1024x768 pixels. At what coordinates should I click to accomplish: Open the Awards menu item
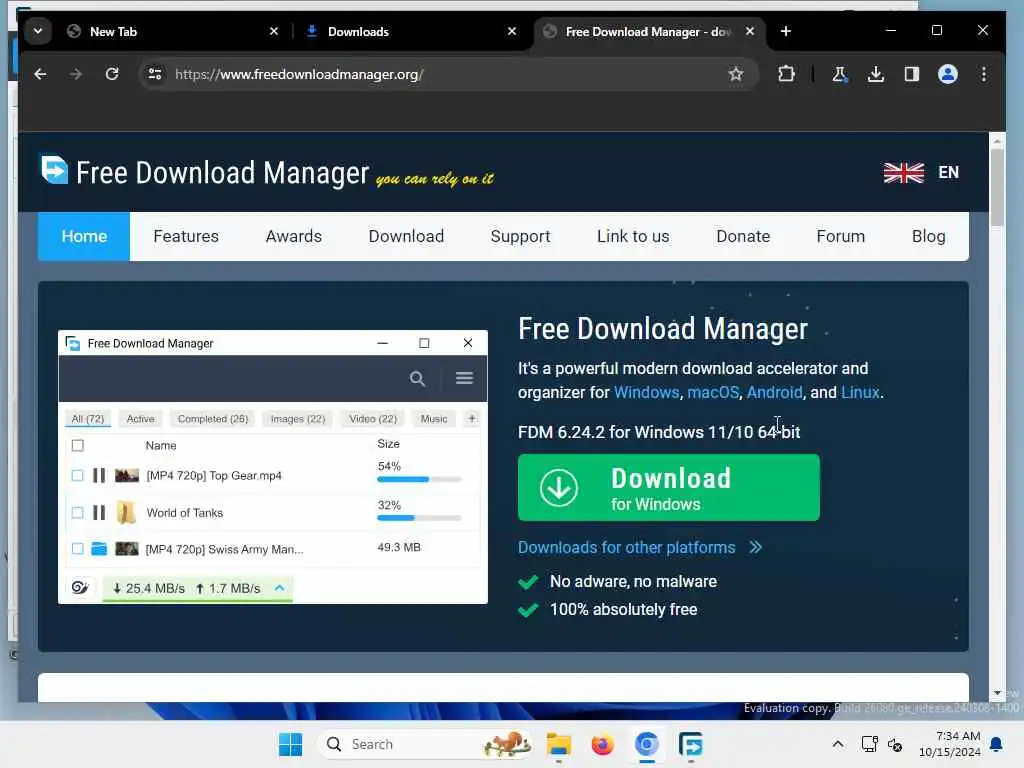294,236
